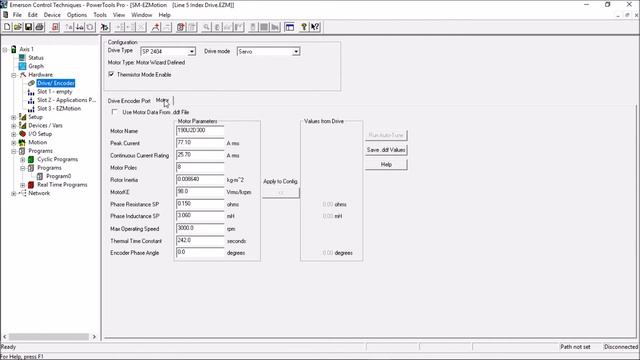Expand the I/O Setup node
Viewport: 640px width, 360px height.
point(13,134)
